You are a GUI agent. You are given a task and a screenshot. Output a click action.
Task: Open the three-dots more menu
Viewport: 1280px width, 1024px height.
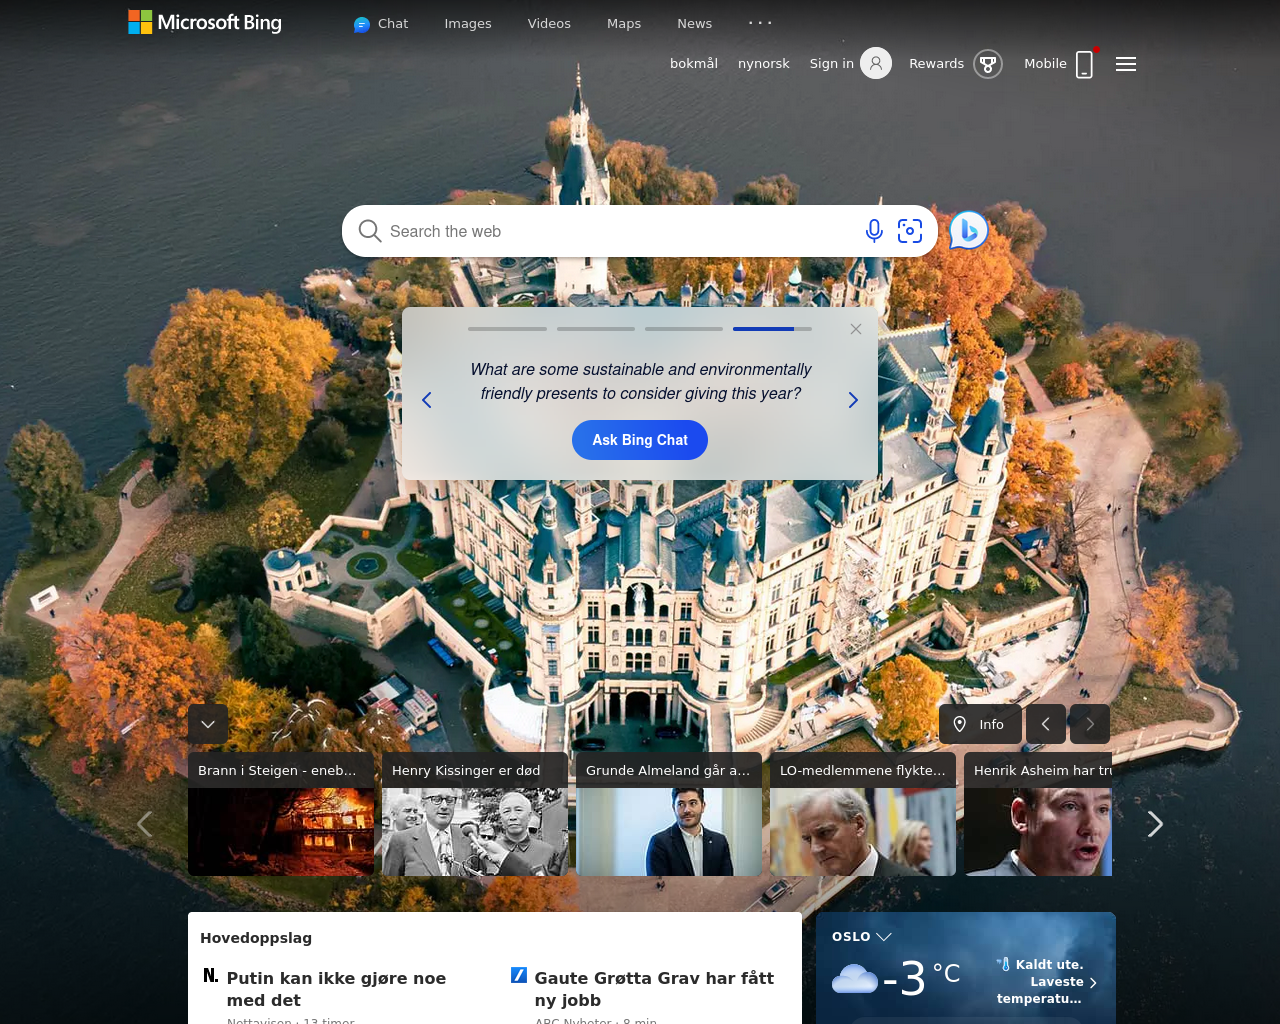click(760, 23)
